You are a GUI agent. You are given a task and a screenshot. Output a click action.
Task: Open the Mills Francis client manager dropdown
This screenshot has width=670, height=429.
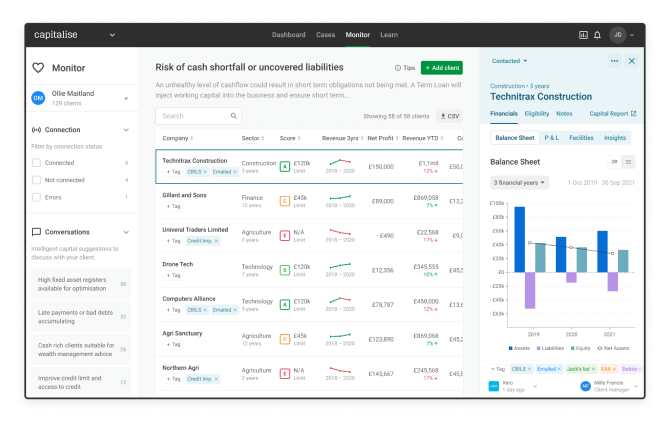(x=636, y=386)
